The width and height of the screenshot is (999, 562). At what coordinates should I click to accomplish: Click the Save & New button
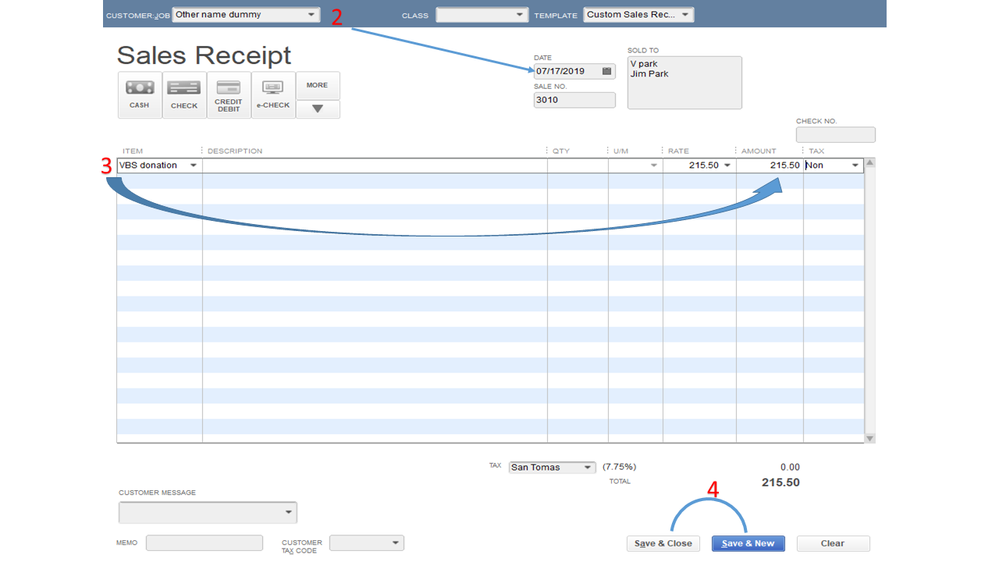[748, 544]
